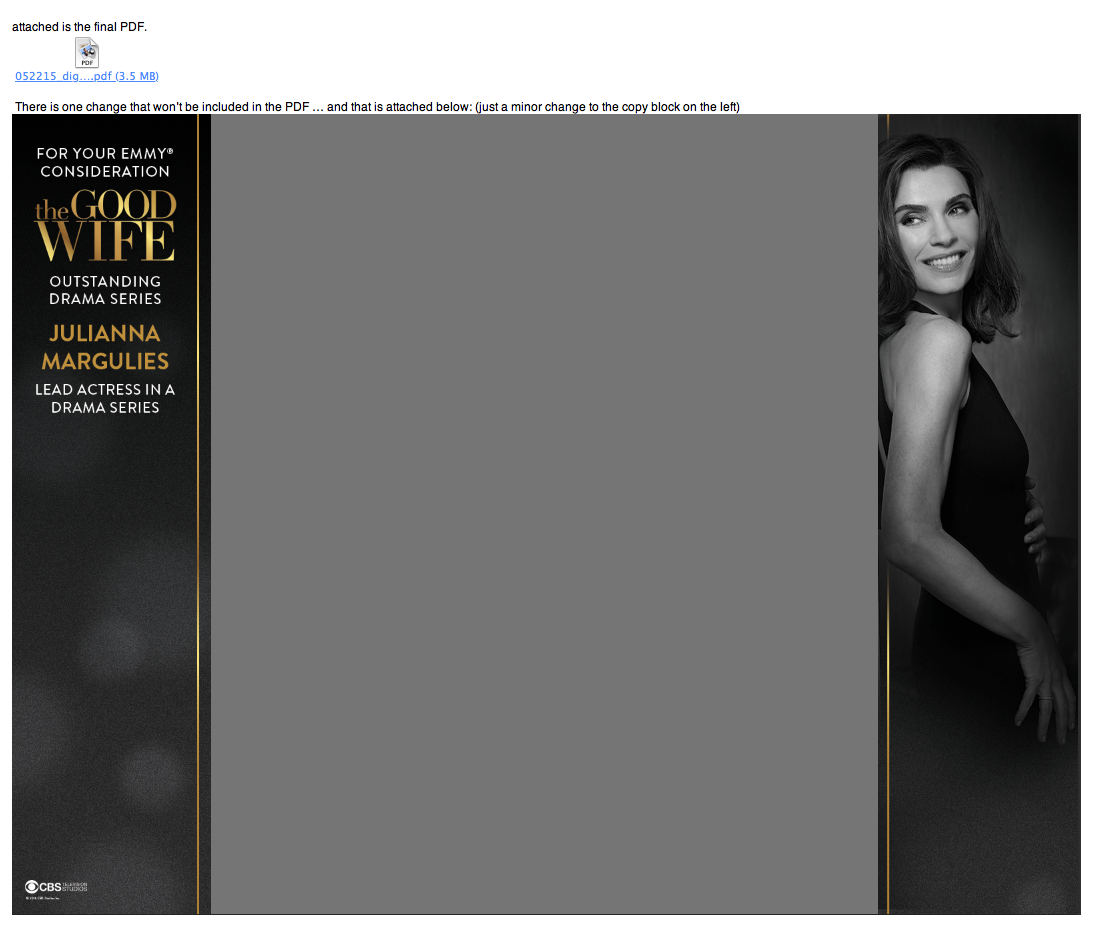Click the 'FOR YOUR EMMY CONSIDERATION' heading
The width and height of the screenshot is (1120, 930).
[x=105, y=162]
